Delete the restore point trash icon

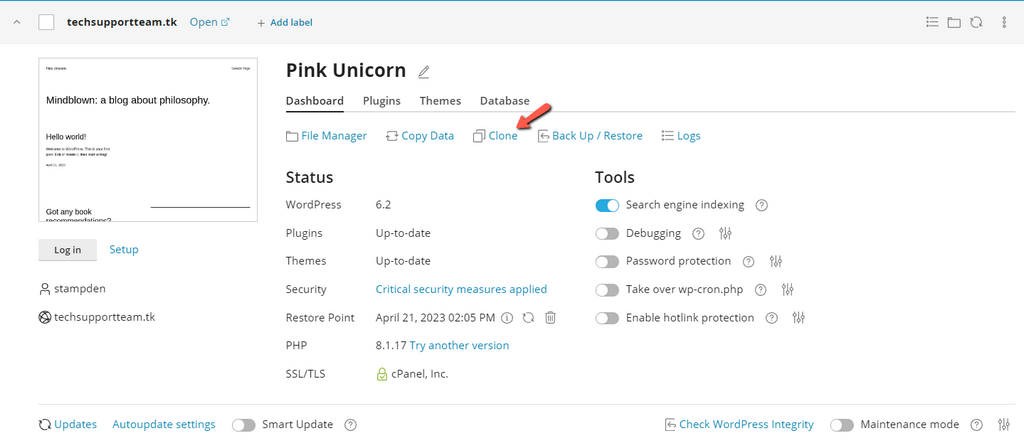(550, 318)
